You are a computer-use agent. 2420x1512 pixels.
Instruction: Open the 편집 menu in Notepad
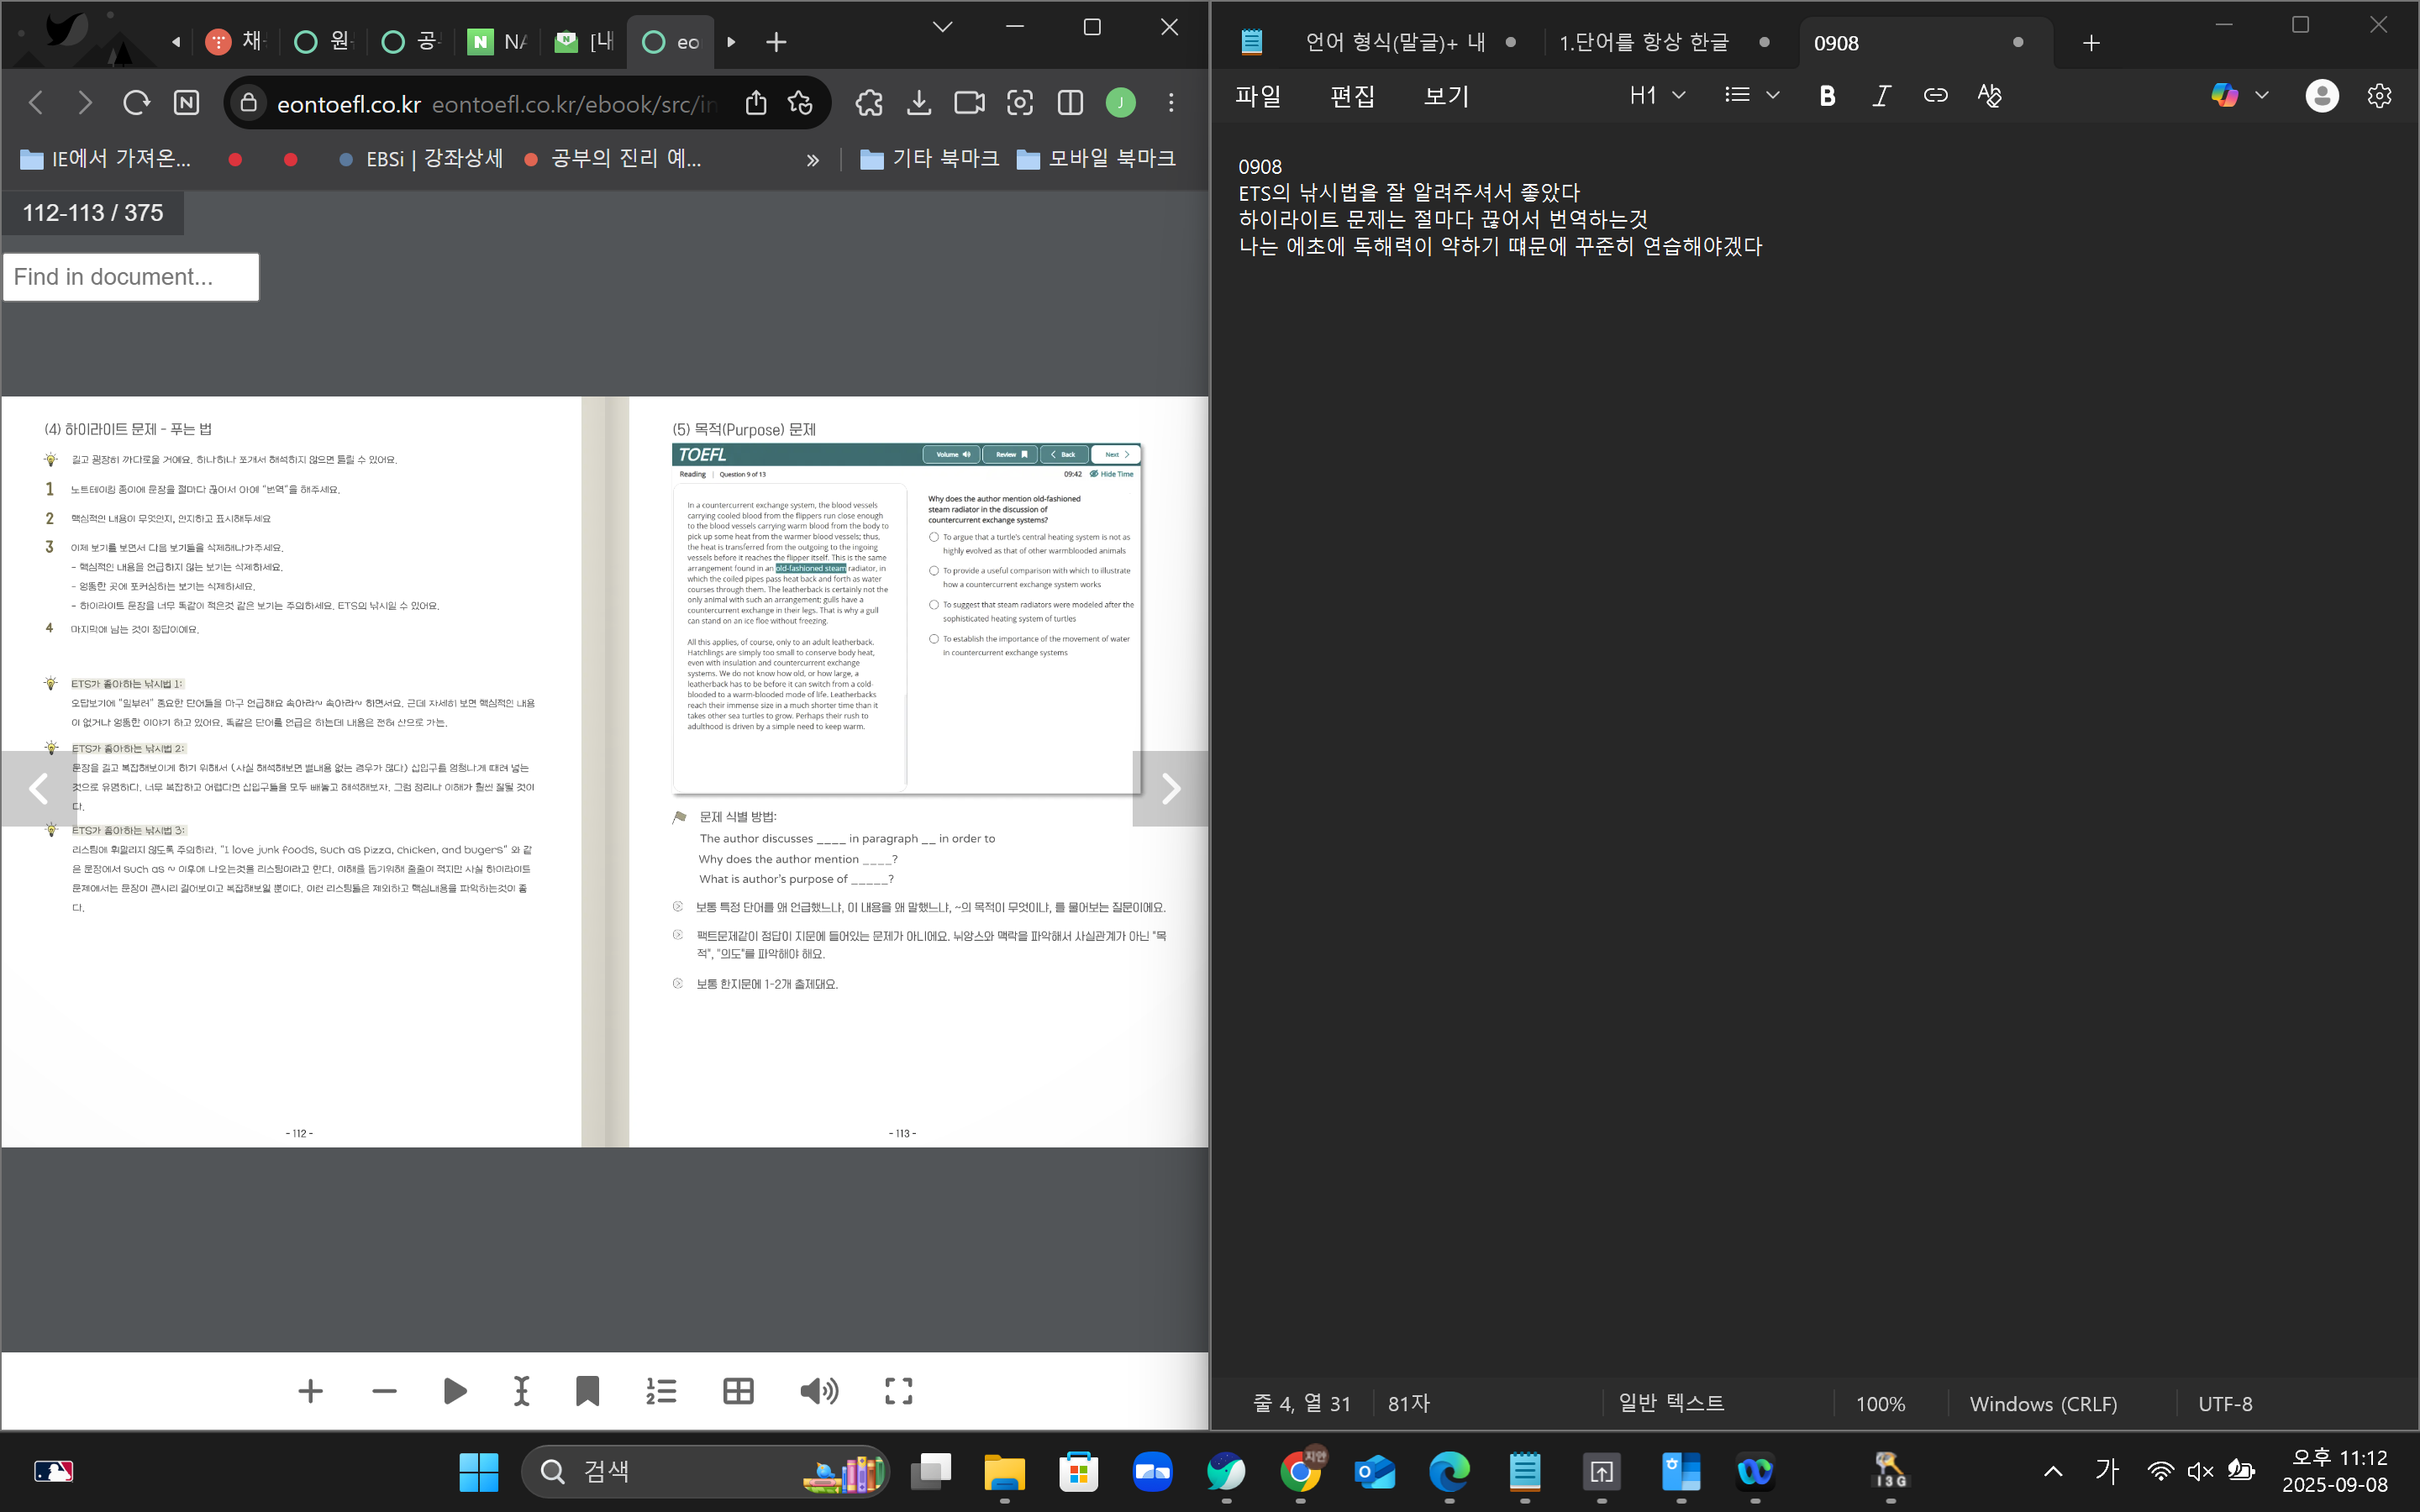coord(1352,96)
